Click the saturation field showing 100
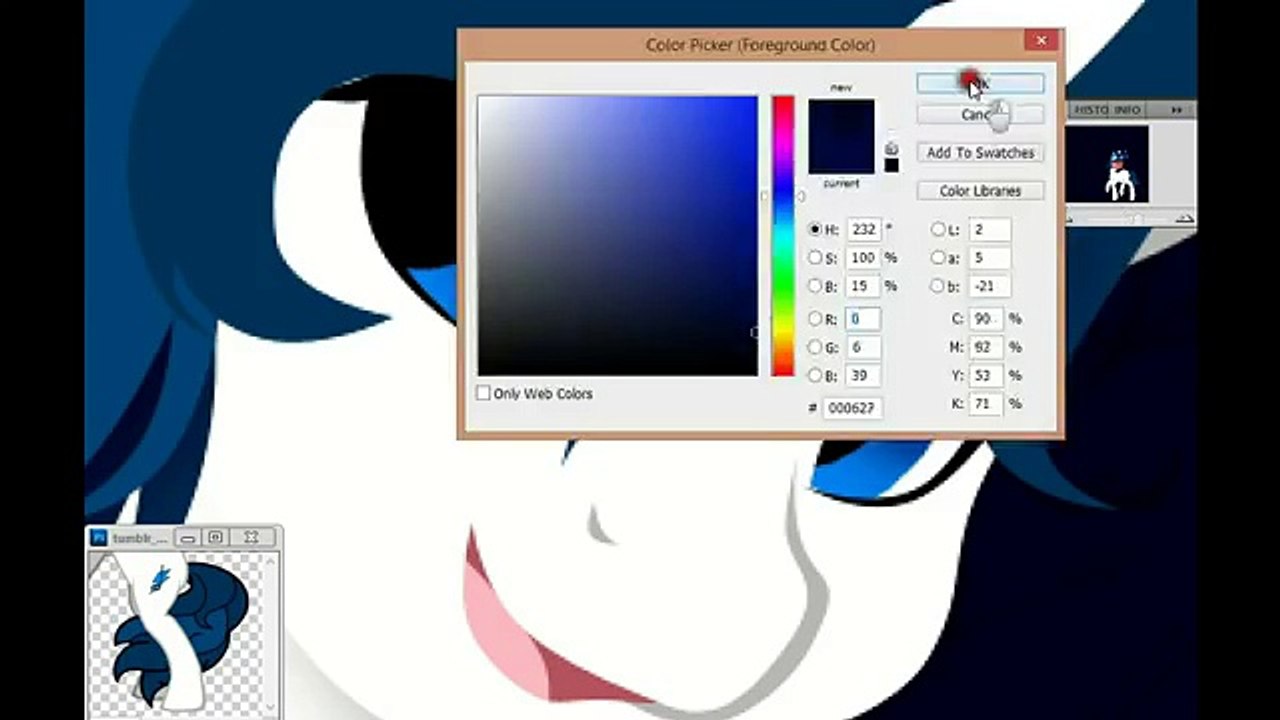 pyautogui.click(x=864, y=258)
